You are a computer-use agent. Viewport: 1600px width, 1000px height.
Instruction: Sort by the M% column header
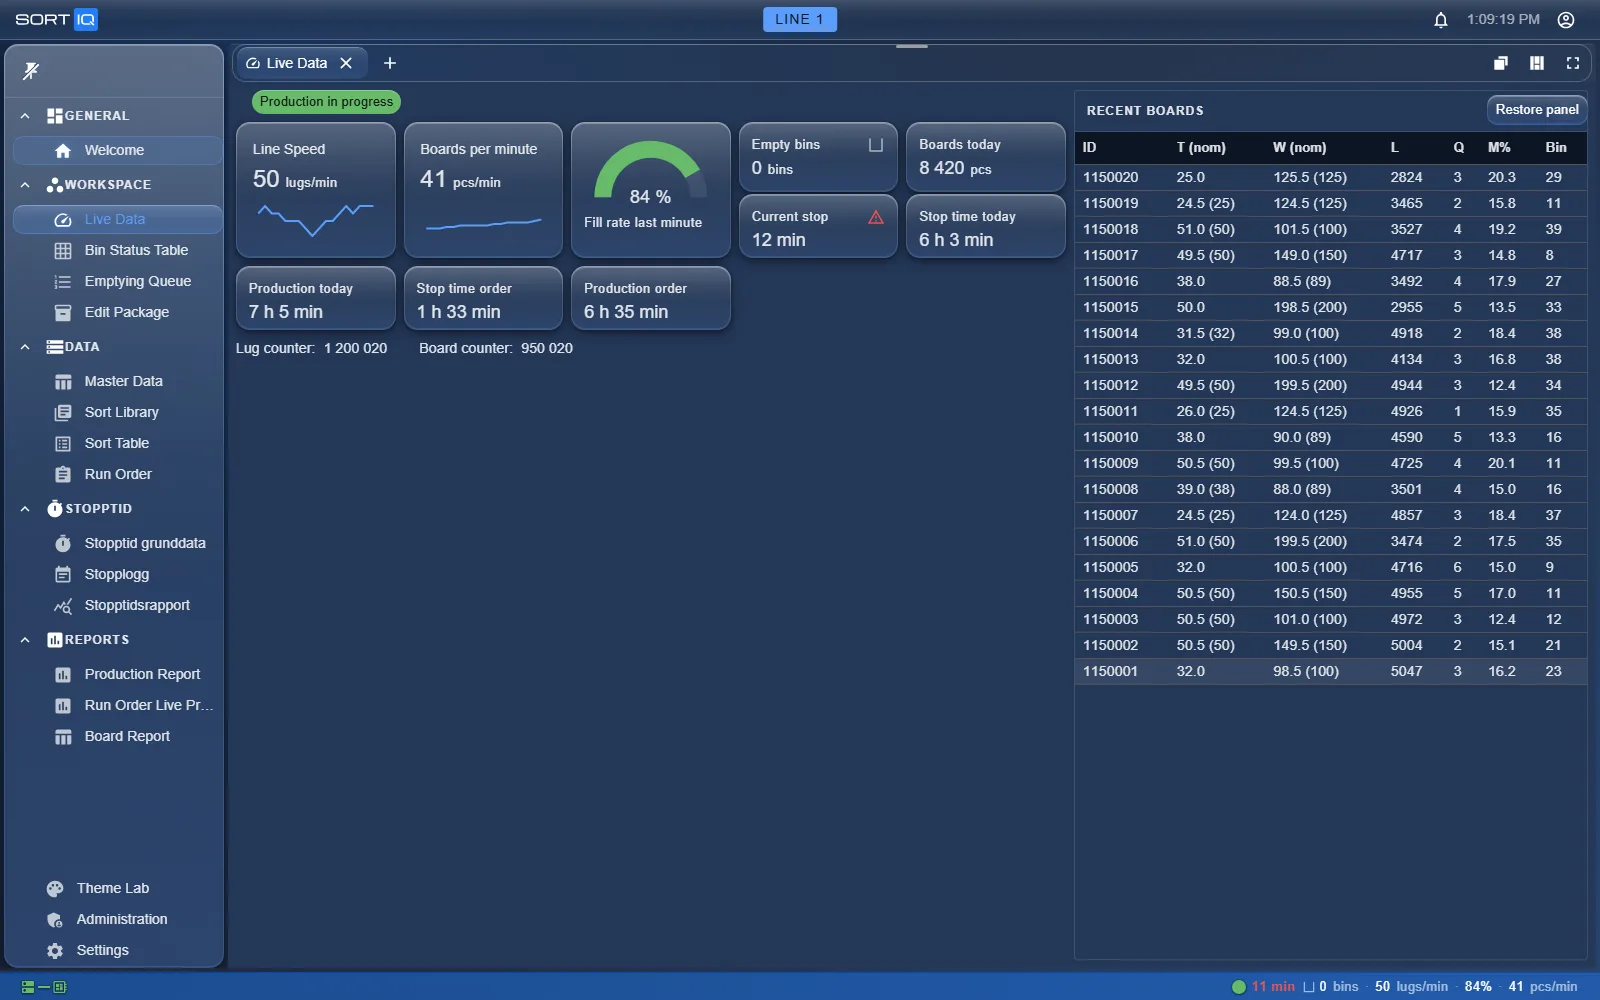coord(1499,147)
